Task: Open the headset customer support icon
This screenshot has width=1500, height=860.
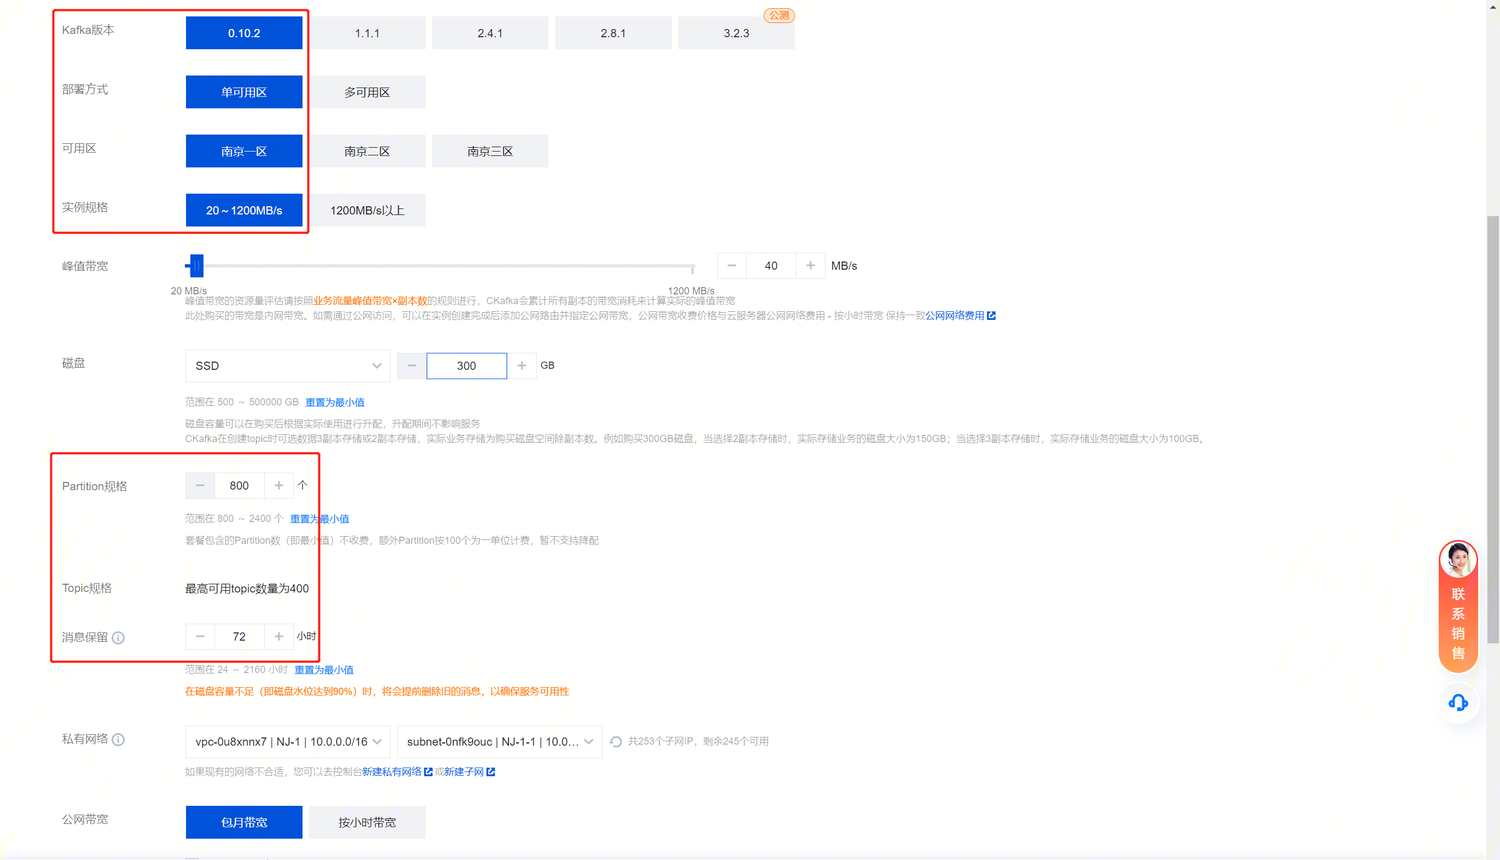Action: [1458, 703]
